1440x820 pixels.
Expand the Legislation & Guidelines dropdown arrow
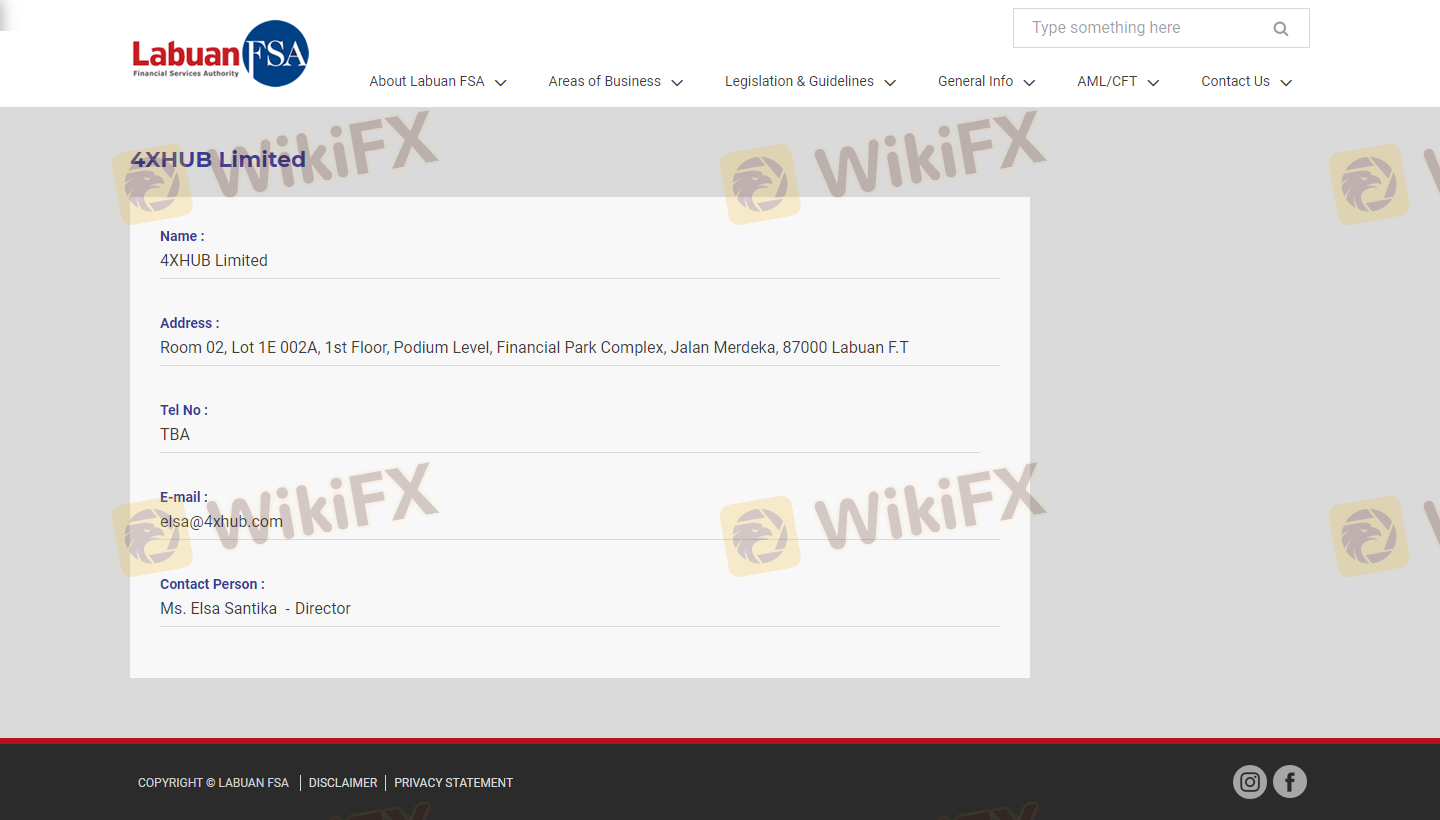890,83
